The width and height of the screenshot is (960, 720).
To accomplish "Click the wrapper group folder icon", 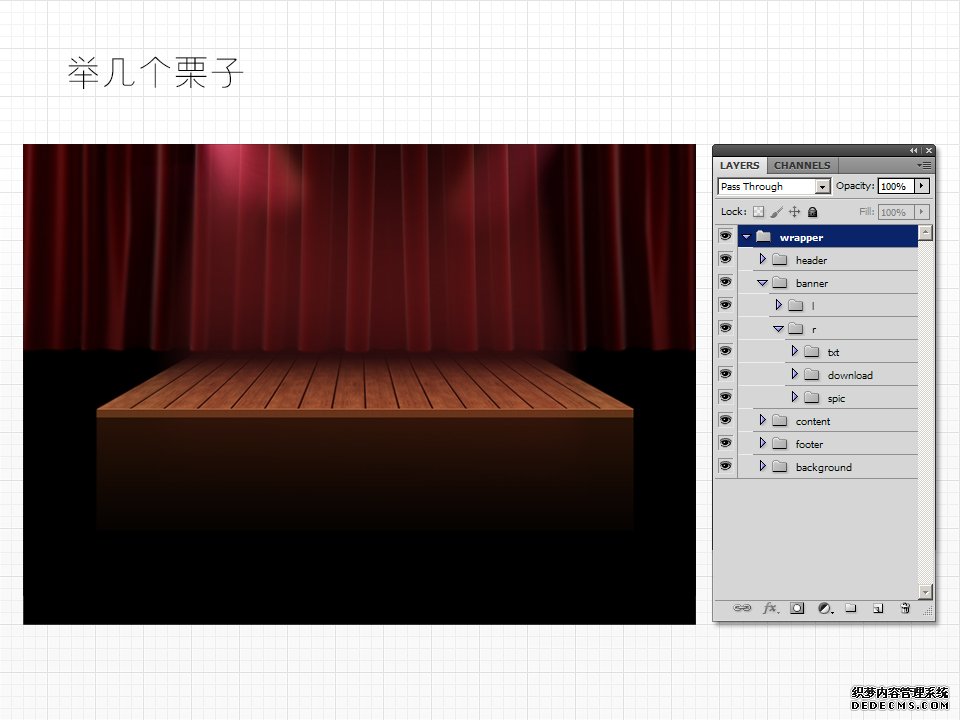I will [x=763, y=236].
